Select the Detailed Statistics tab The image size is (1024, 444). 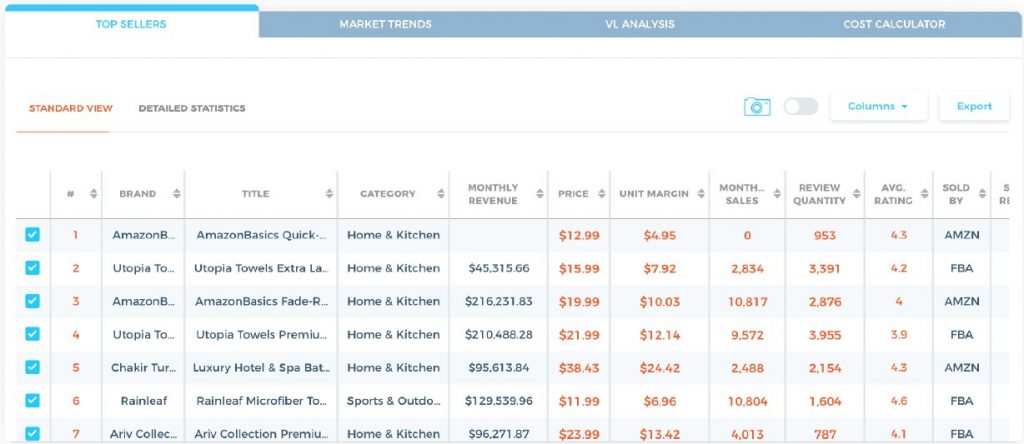pyautogui.click(x=192, y=108)
